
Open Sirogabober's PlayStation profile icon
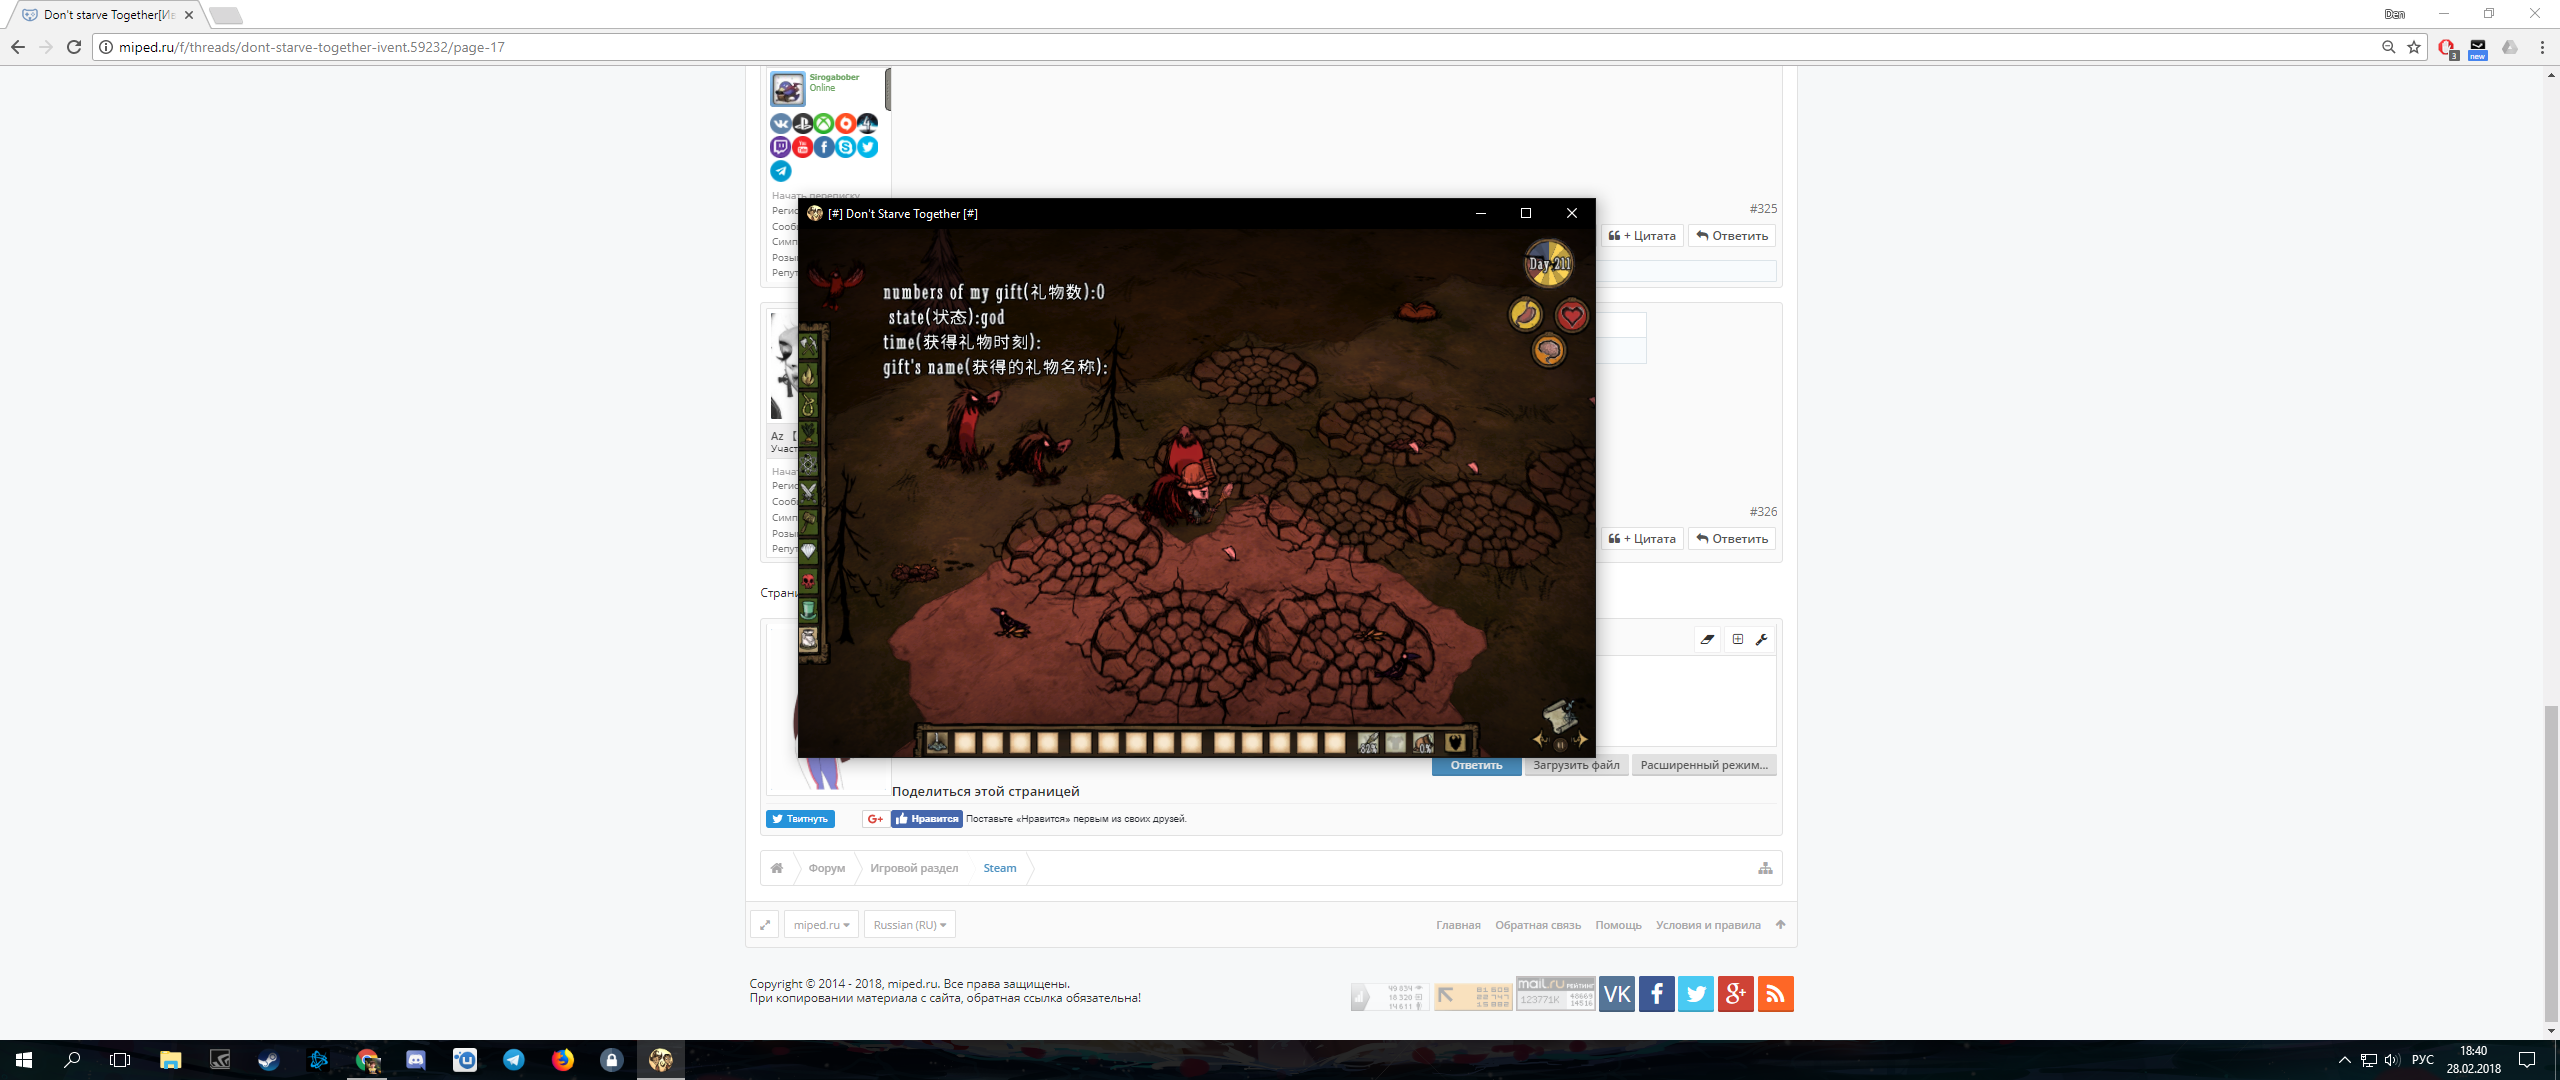coord(802,123)
